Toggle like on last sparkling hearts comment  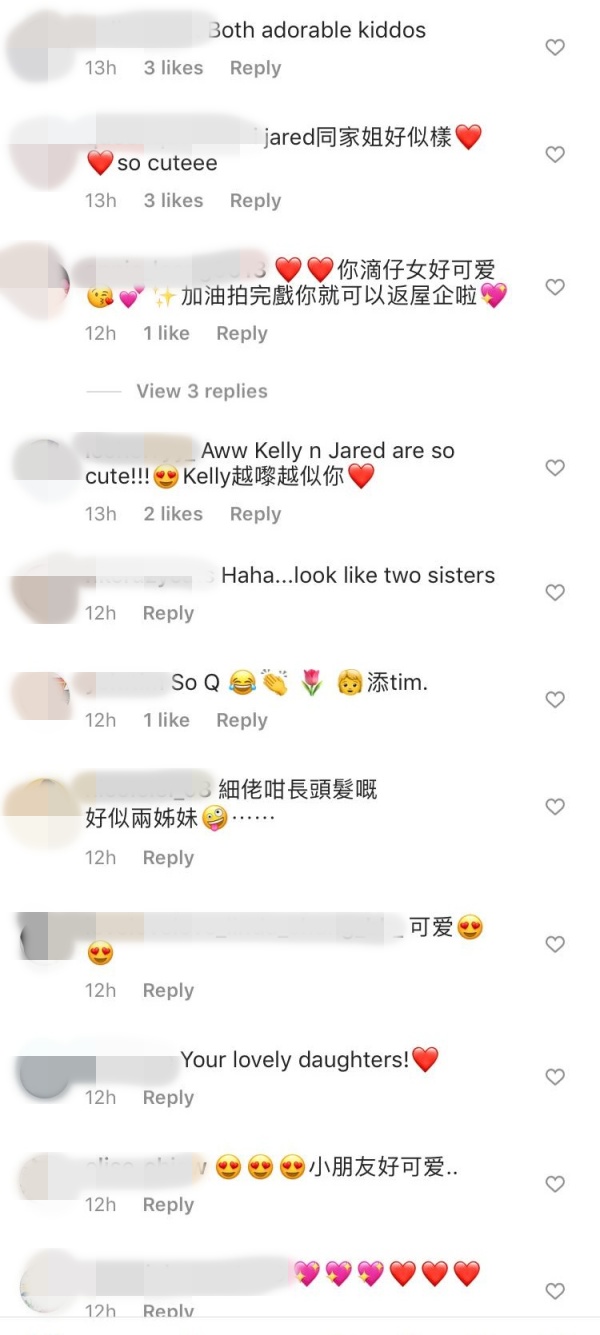pos(555,1291)
